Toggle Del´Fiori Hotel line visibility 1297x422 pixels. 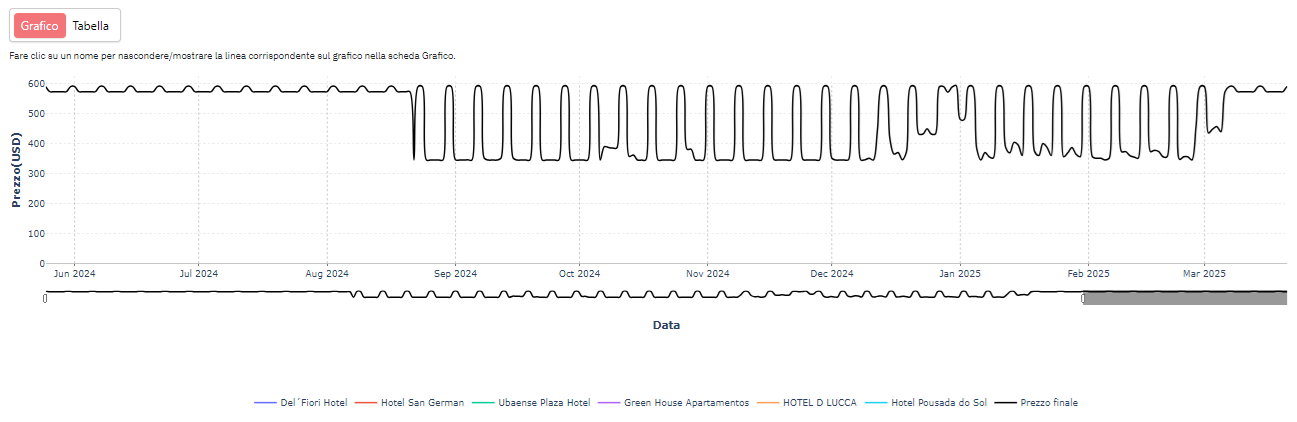pos(314,403)
